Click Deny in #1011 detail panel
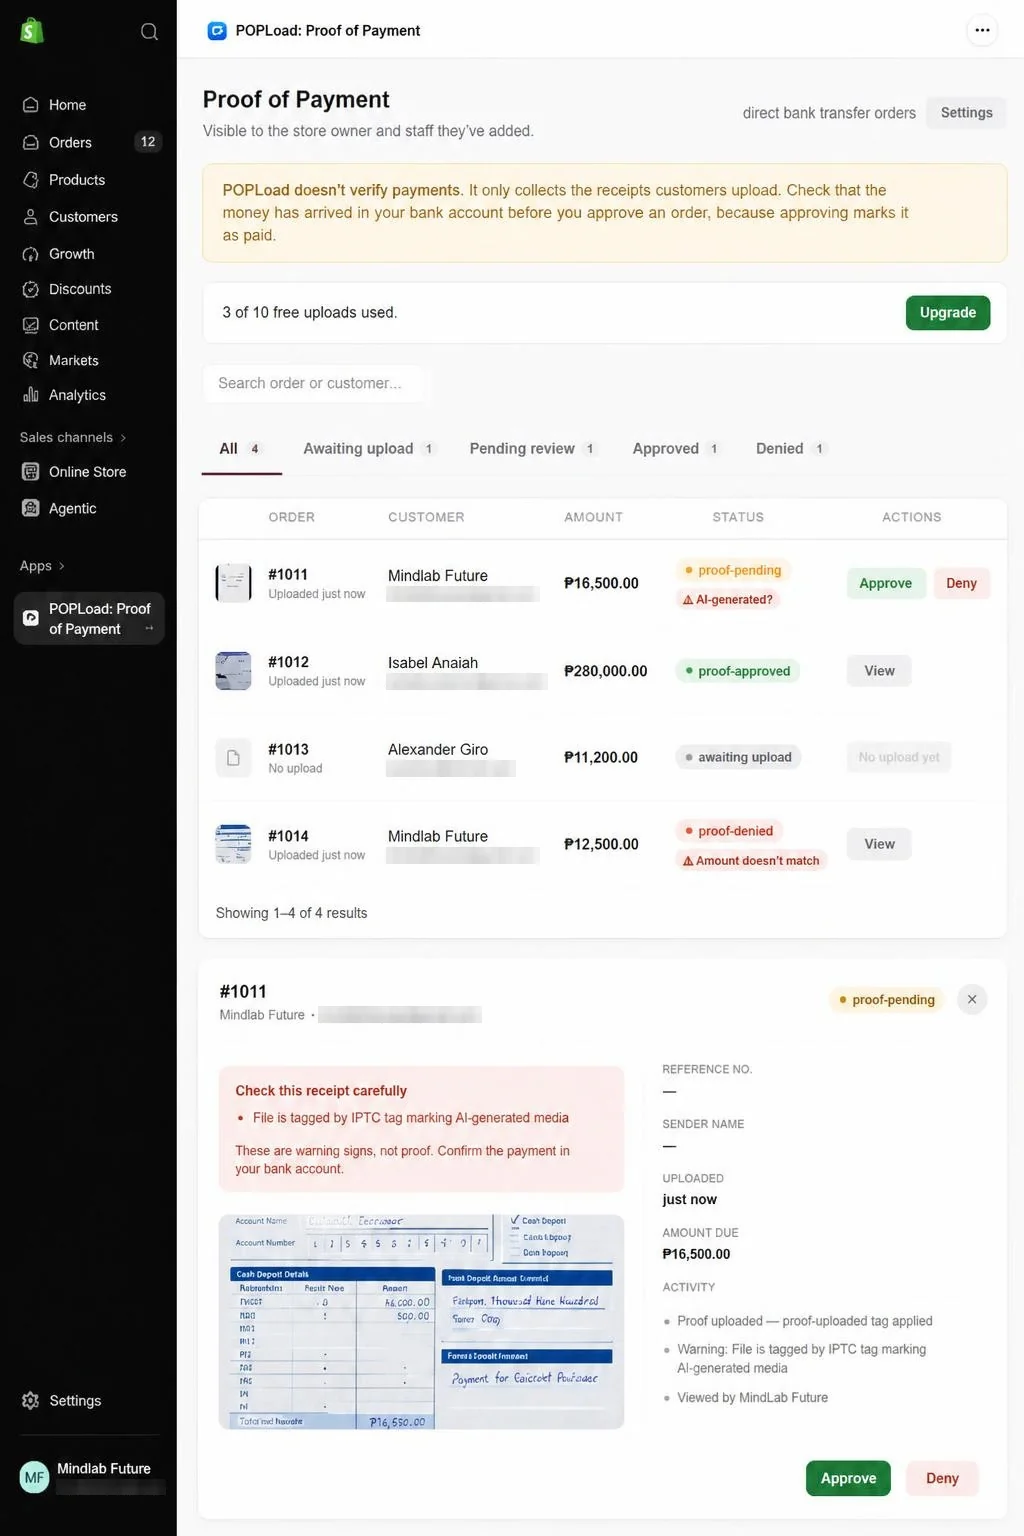Screen dimensions: 1024x1536 942,1478
